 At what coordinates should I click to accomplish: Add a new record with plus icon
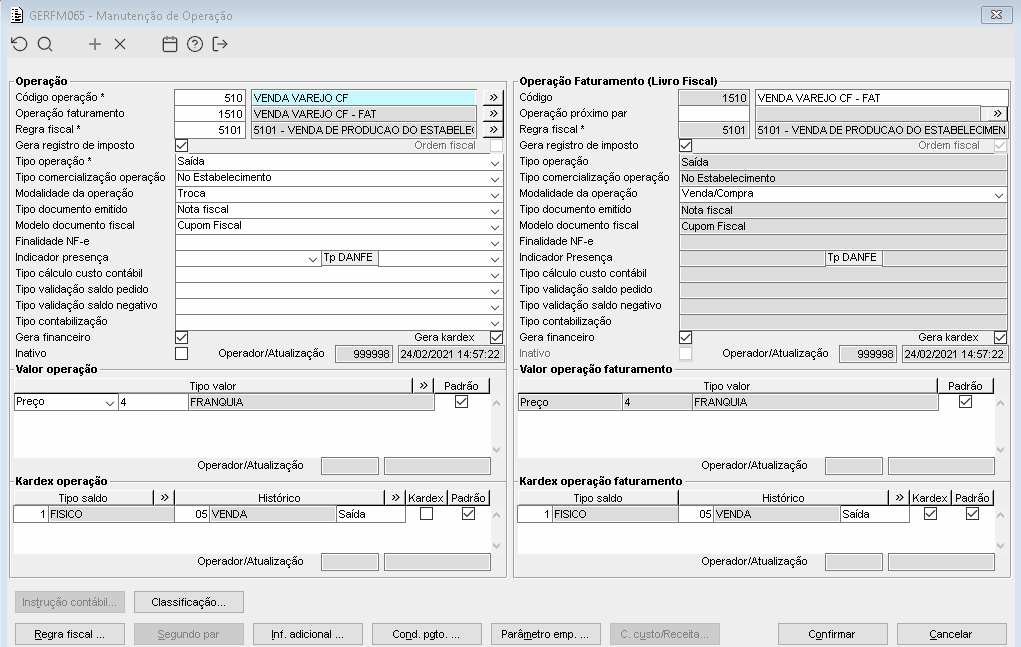pyautogui.click(x=95, y=44)
